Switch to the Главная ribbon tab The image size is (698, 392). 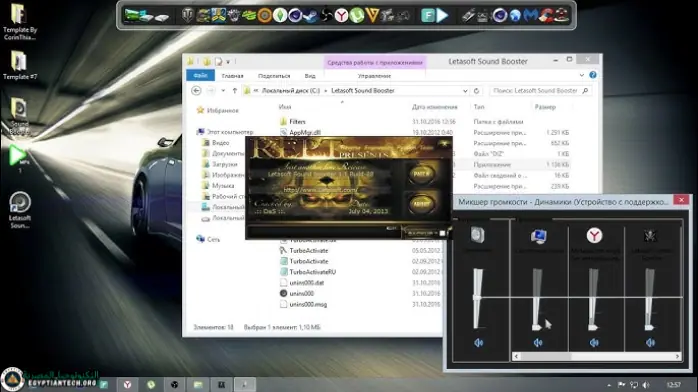(232, 76)
